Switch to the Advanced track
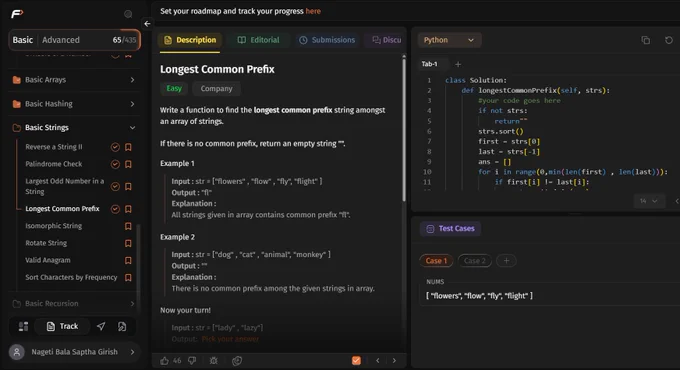680x370 pixels. (61, 40)
